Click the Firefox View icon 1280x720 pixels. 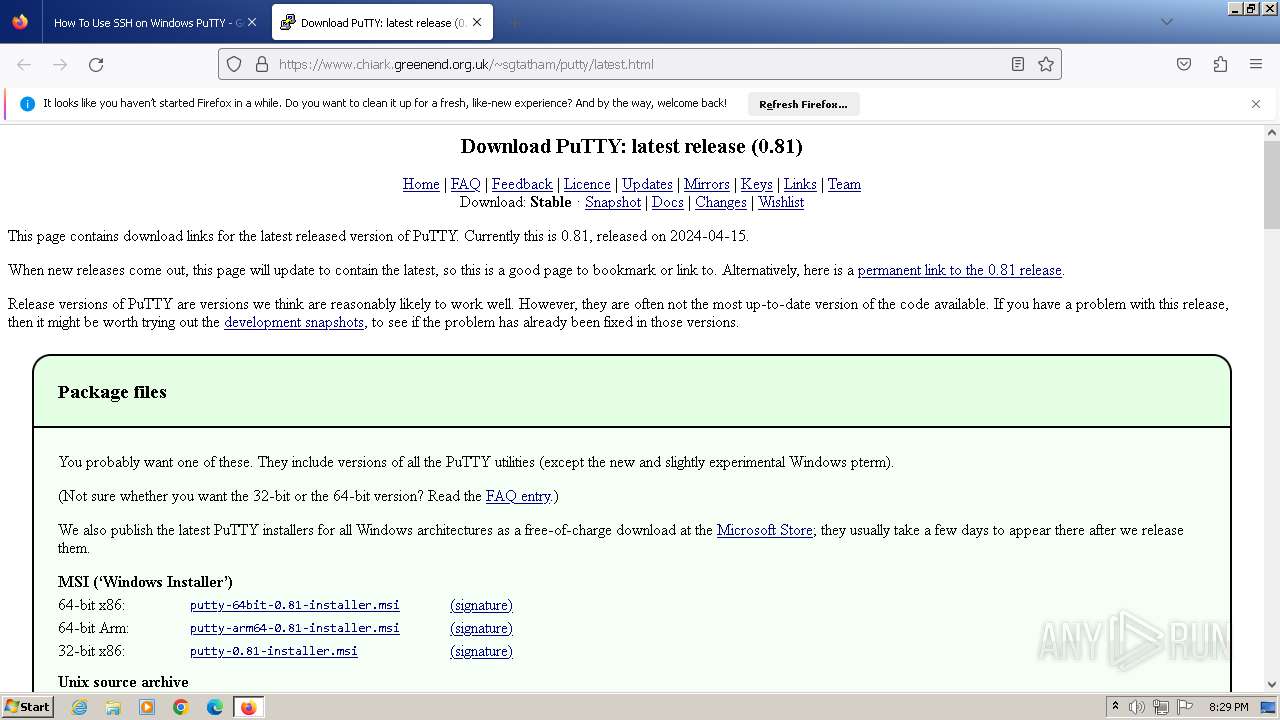click(20, 22)
